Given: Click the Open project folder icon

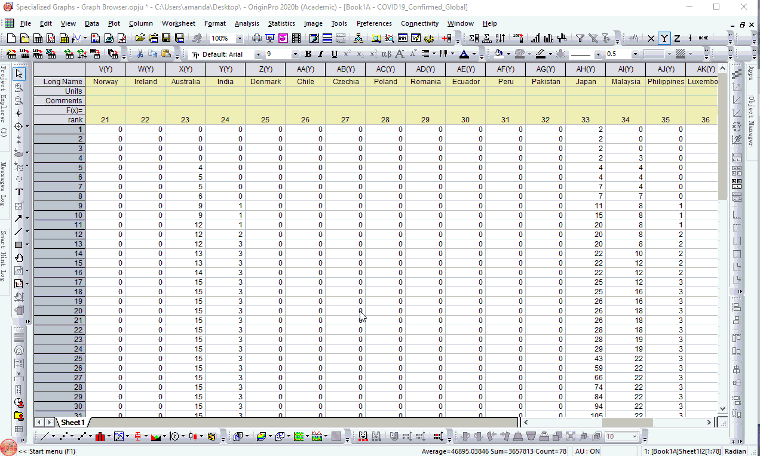Looking at the screenshot, I should pos(140,38).
